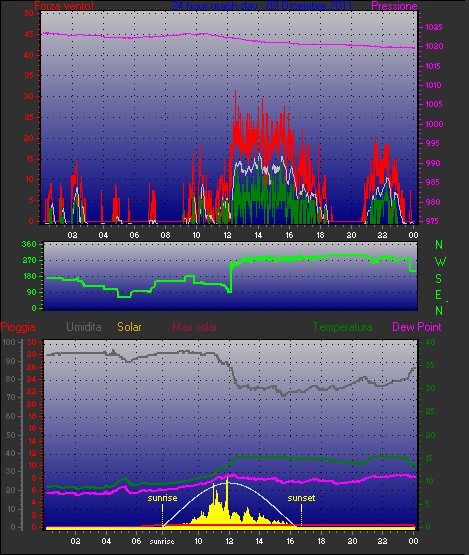This screenshot has height=555, width=469.
Task: Click the green 'Temperatura' legend label
Action: tap(343, 327)
